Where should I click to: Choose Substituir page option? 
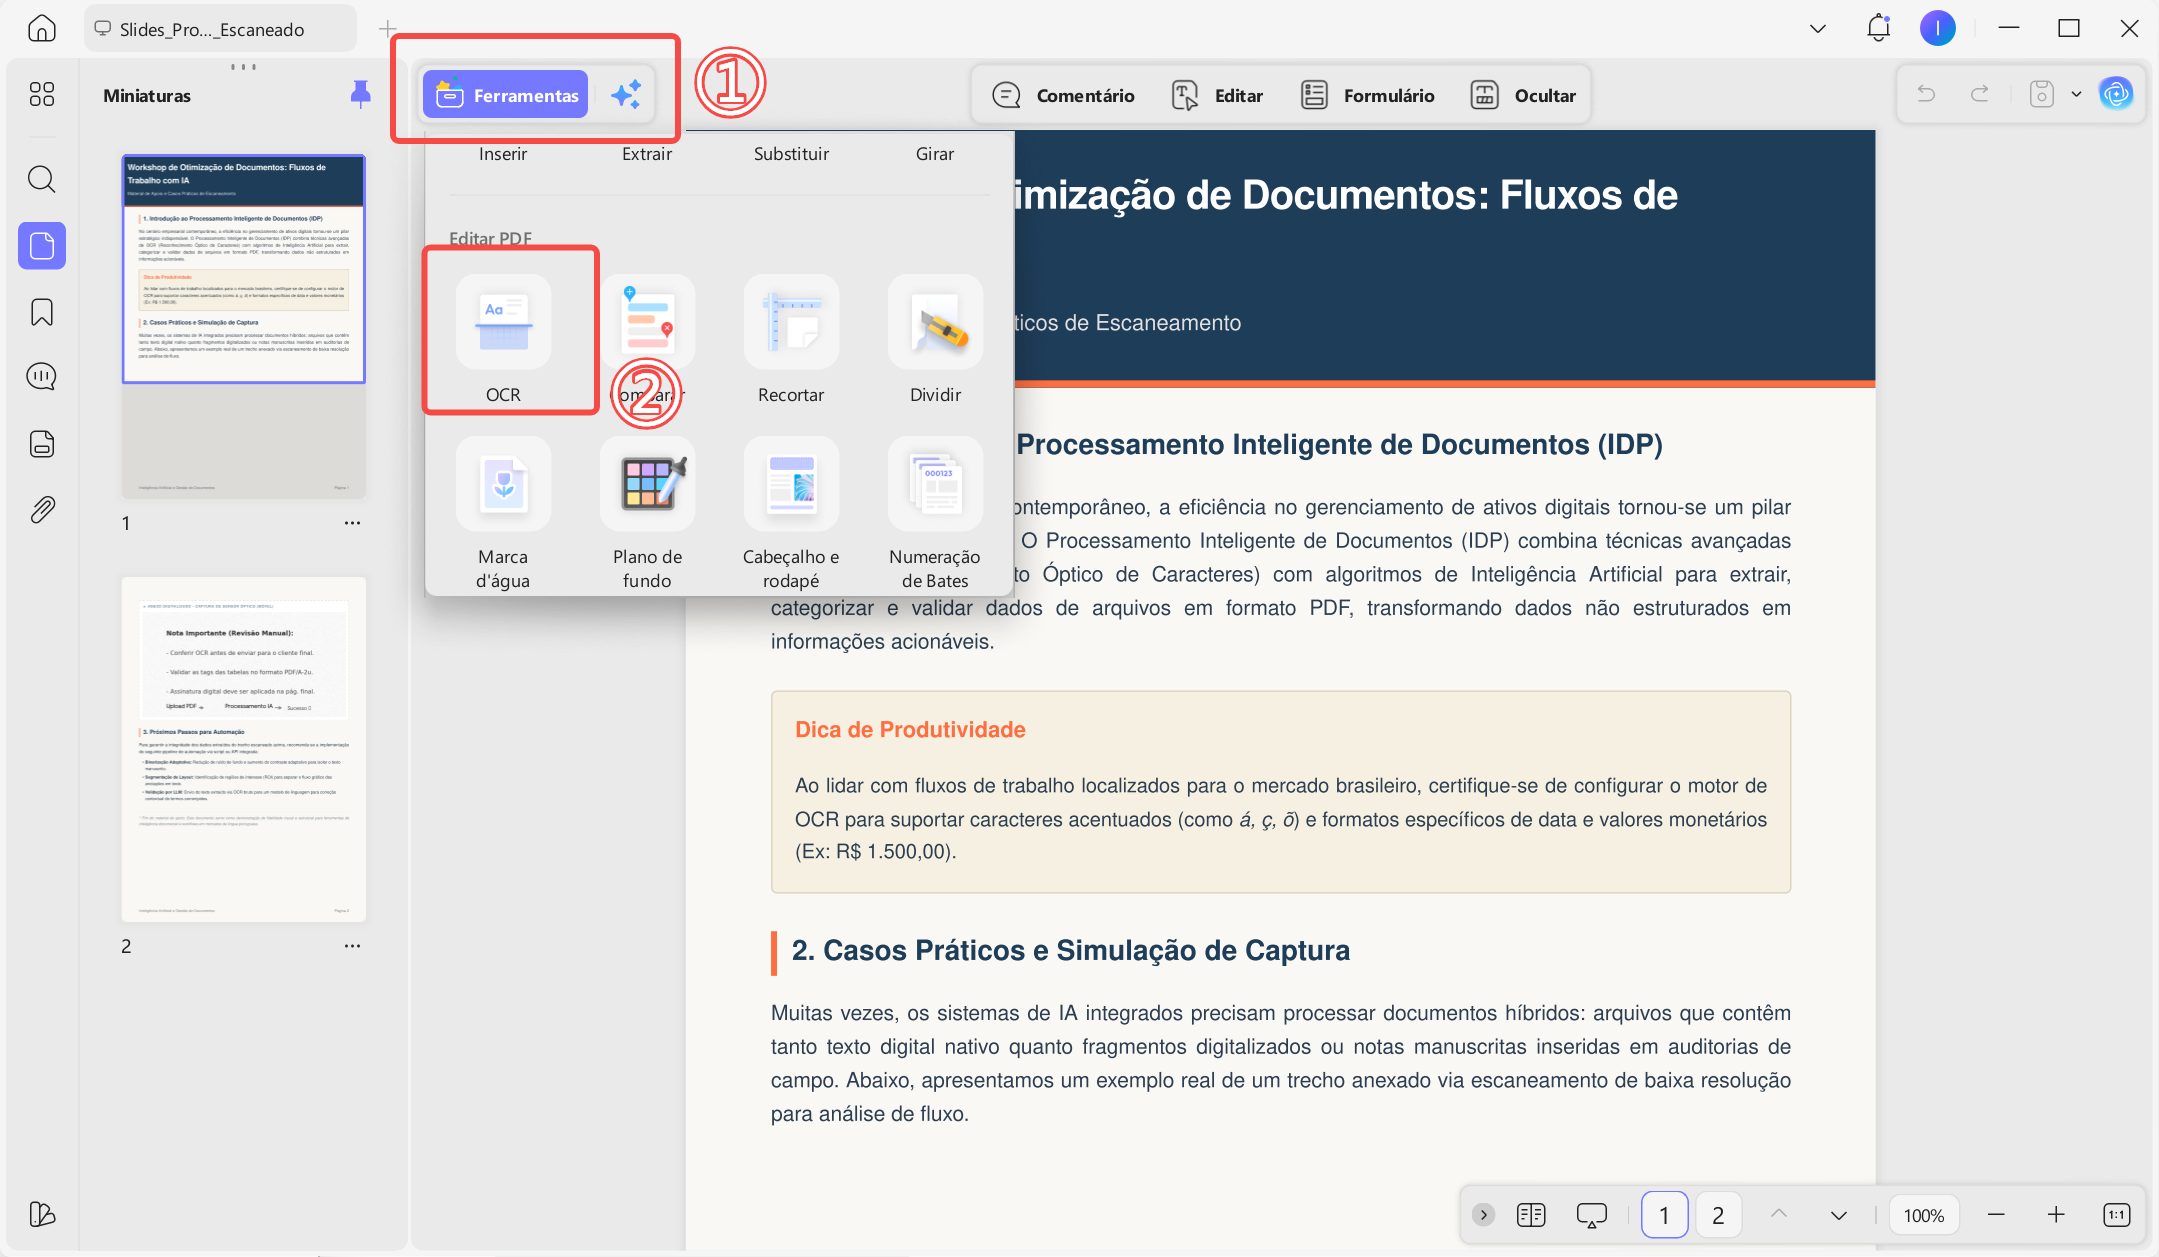coord(791,154)
